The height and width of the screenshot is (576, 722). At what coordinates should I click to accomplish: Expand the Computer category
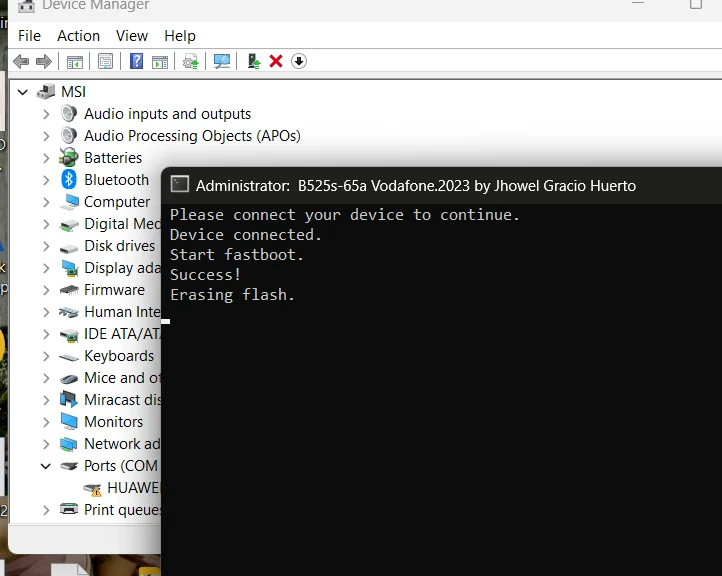coord(46,202)
